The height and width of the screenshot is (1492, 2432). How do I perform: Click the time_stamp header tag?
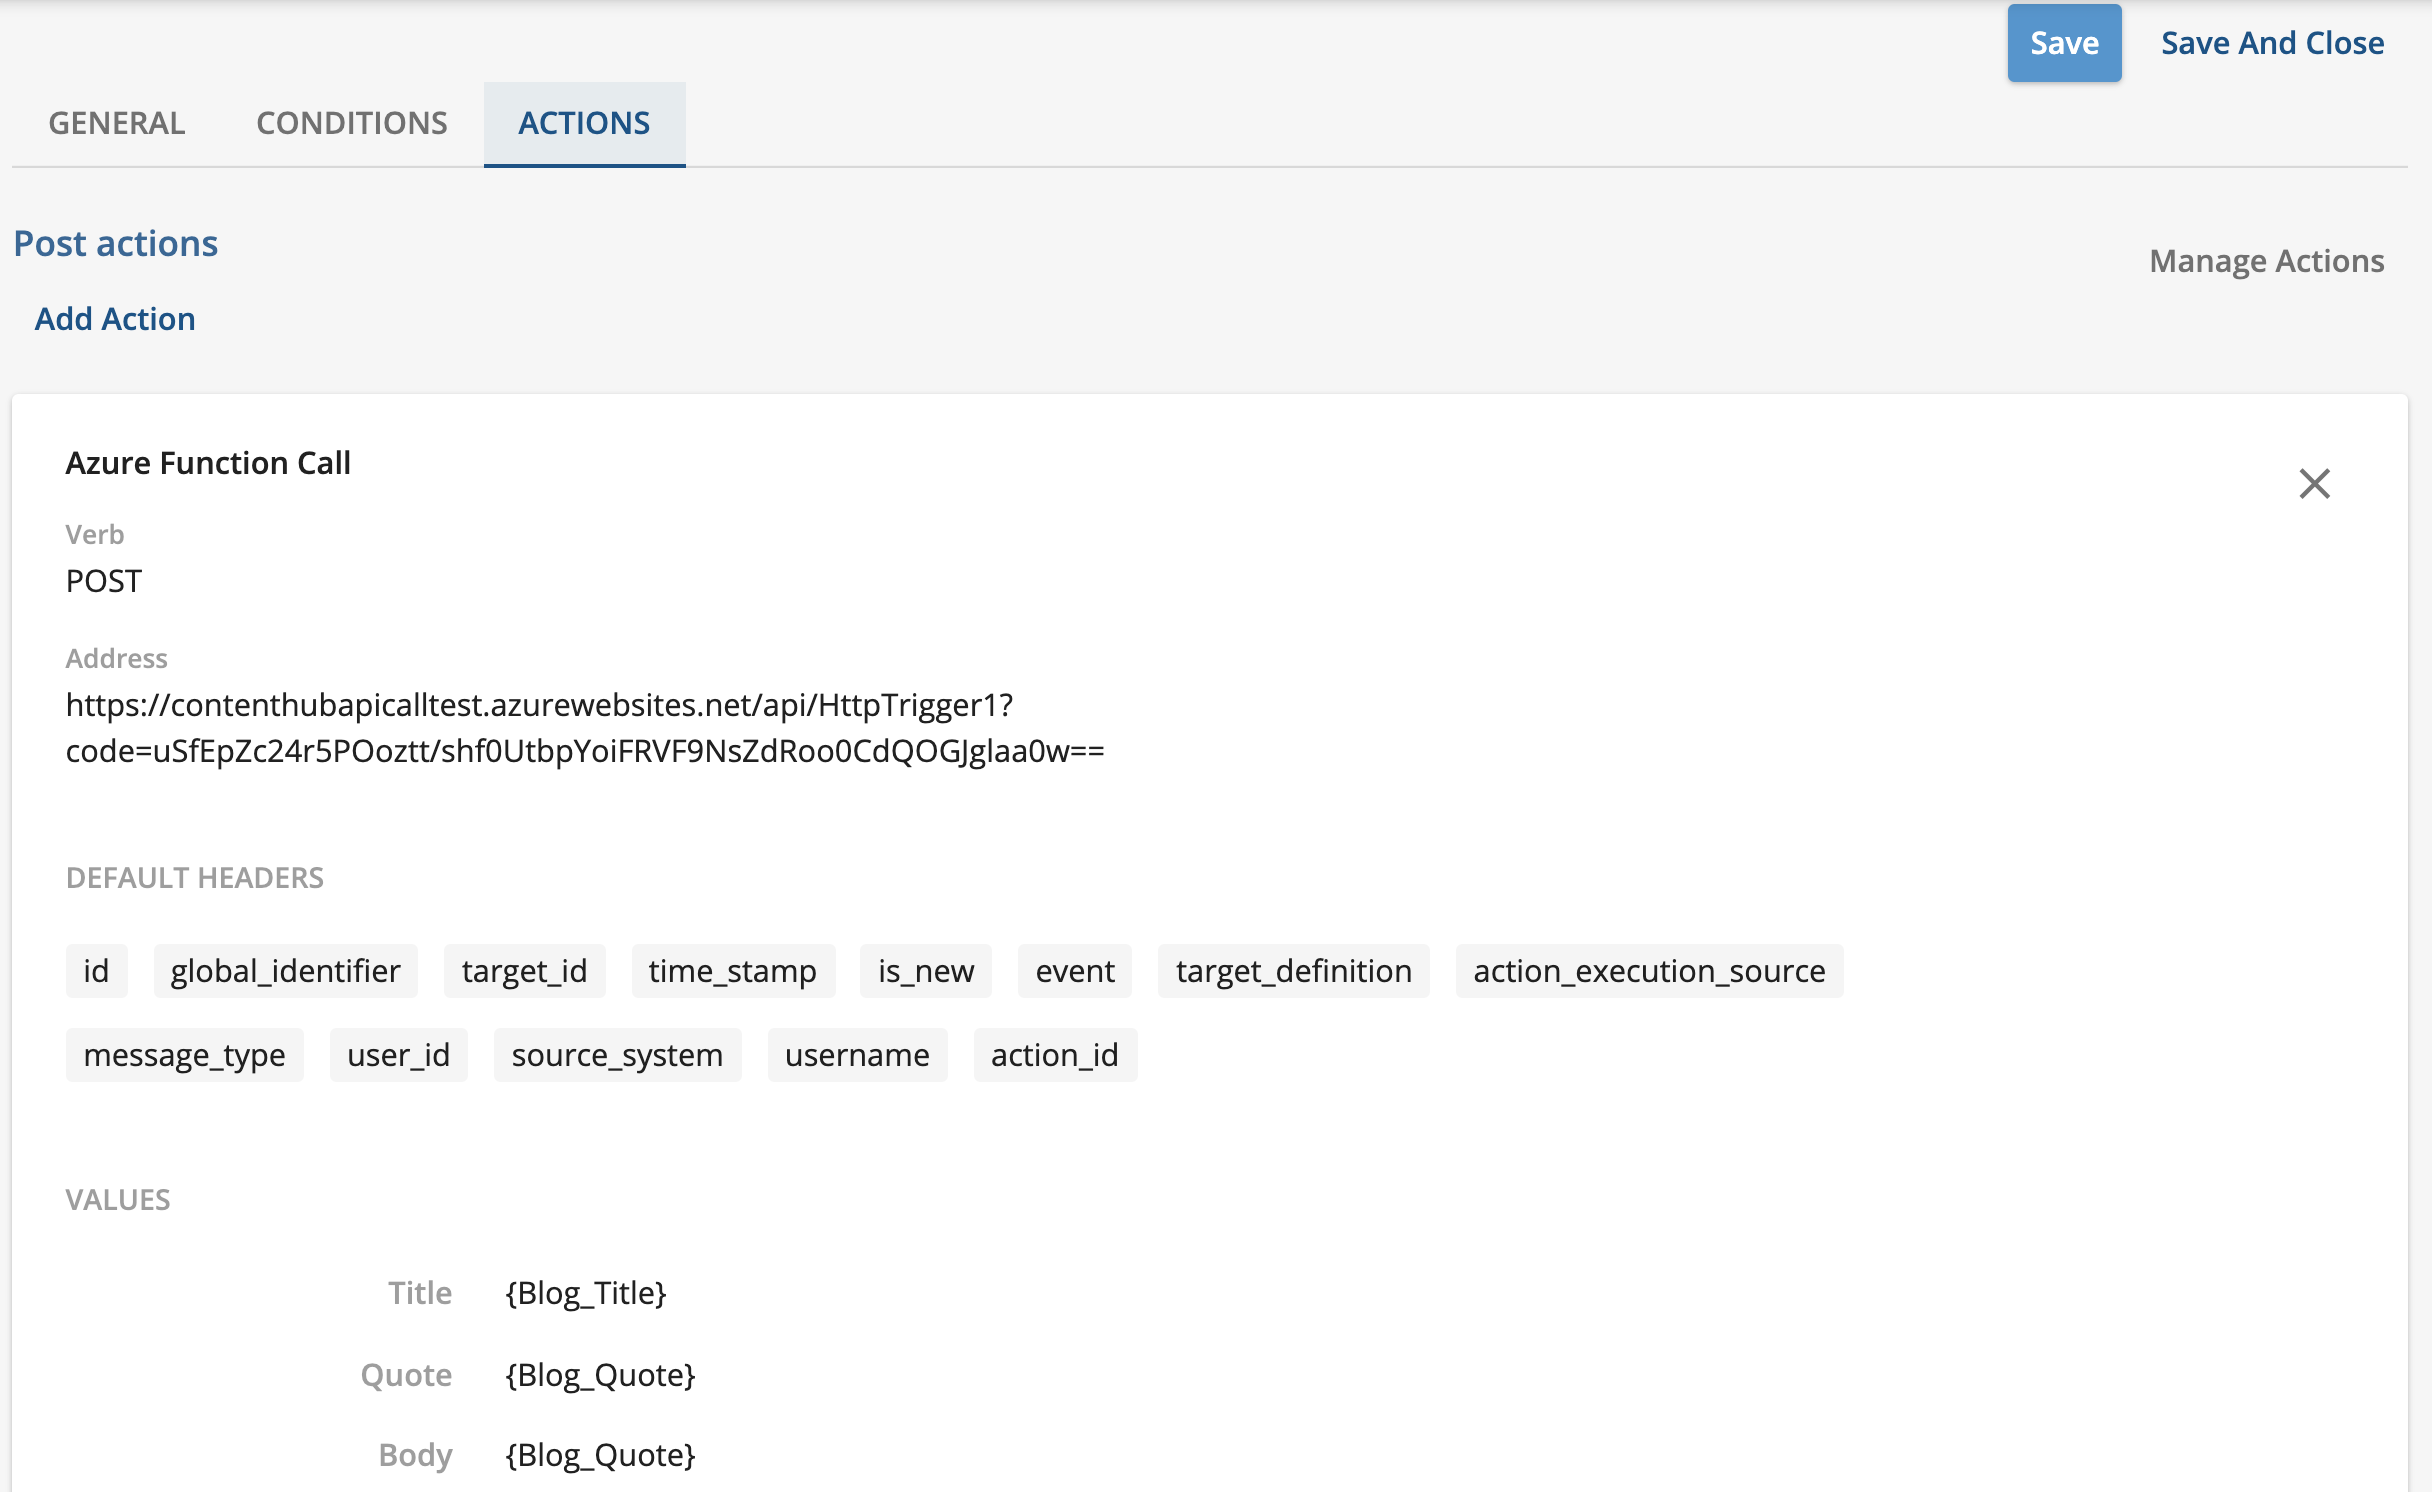pos(733,971)
